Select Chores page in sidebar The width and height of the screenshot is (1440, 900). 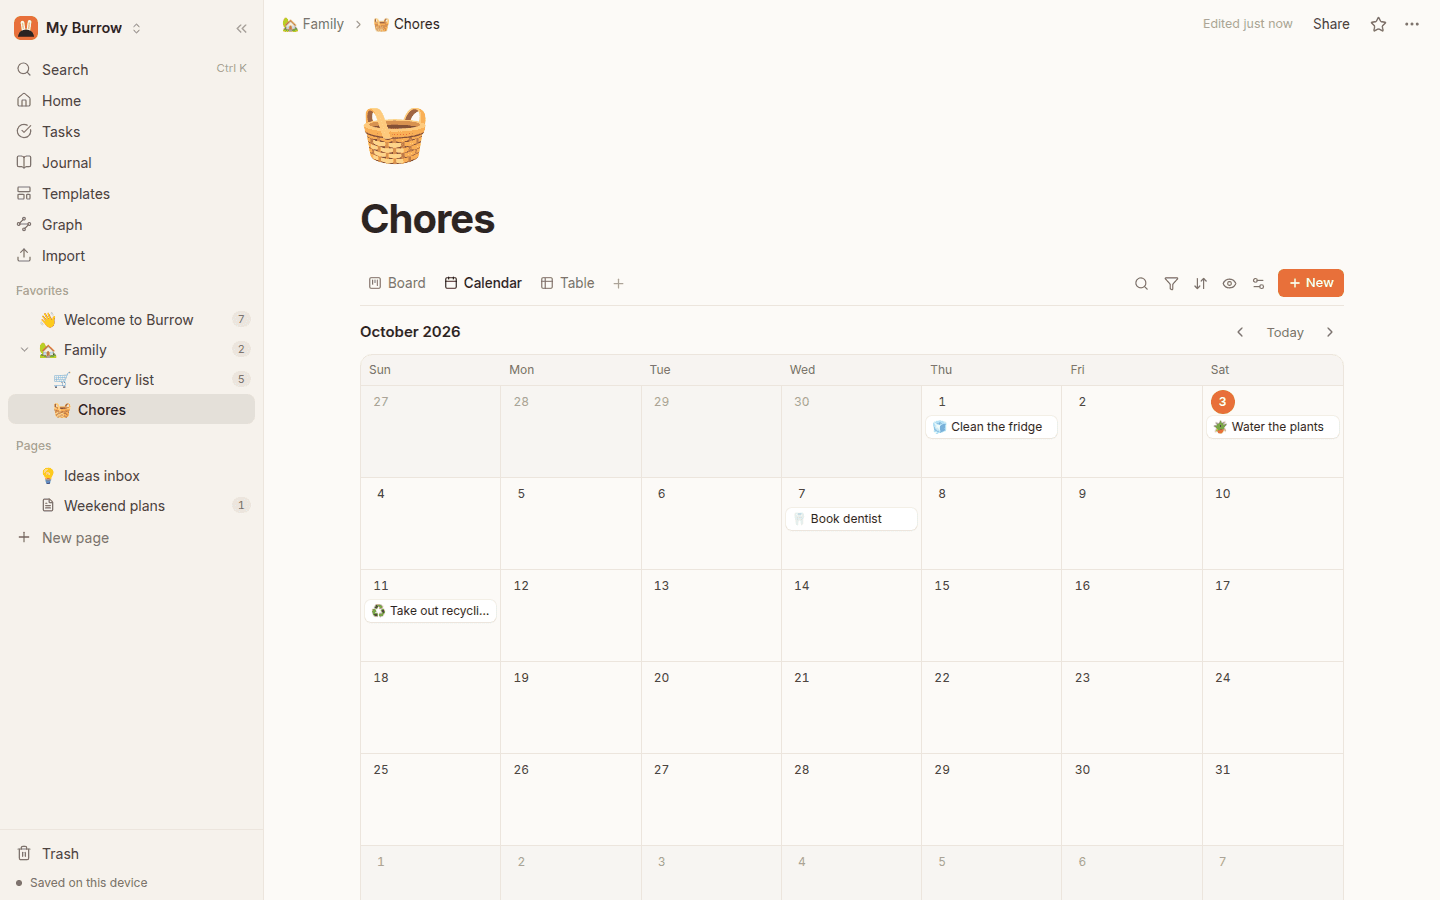click(131, 409)
